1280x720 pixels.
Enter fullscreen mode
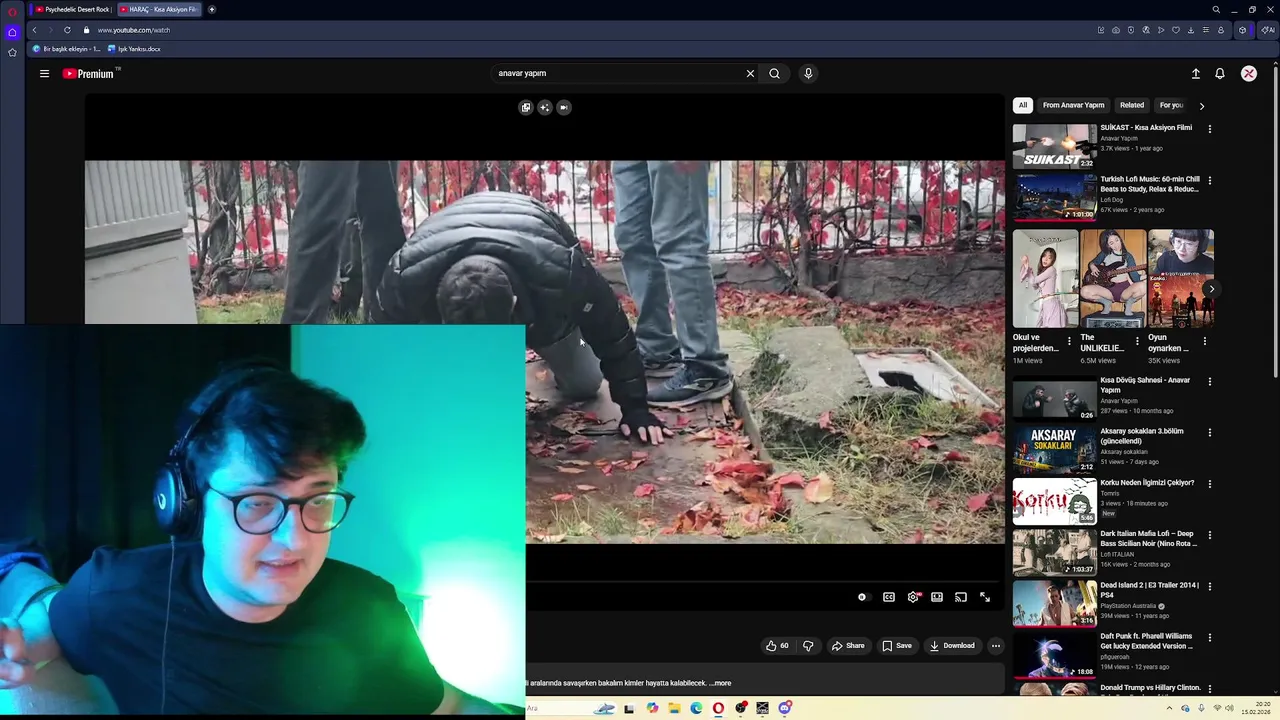(x=985, y=597)
